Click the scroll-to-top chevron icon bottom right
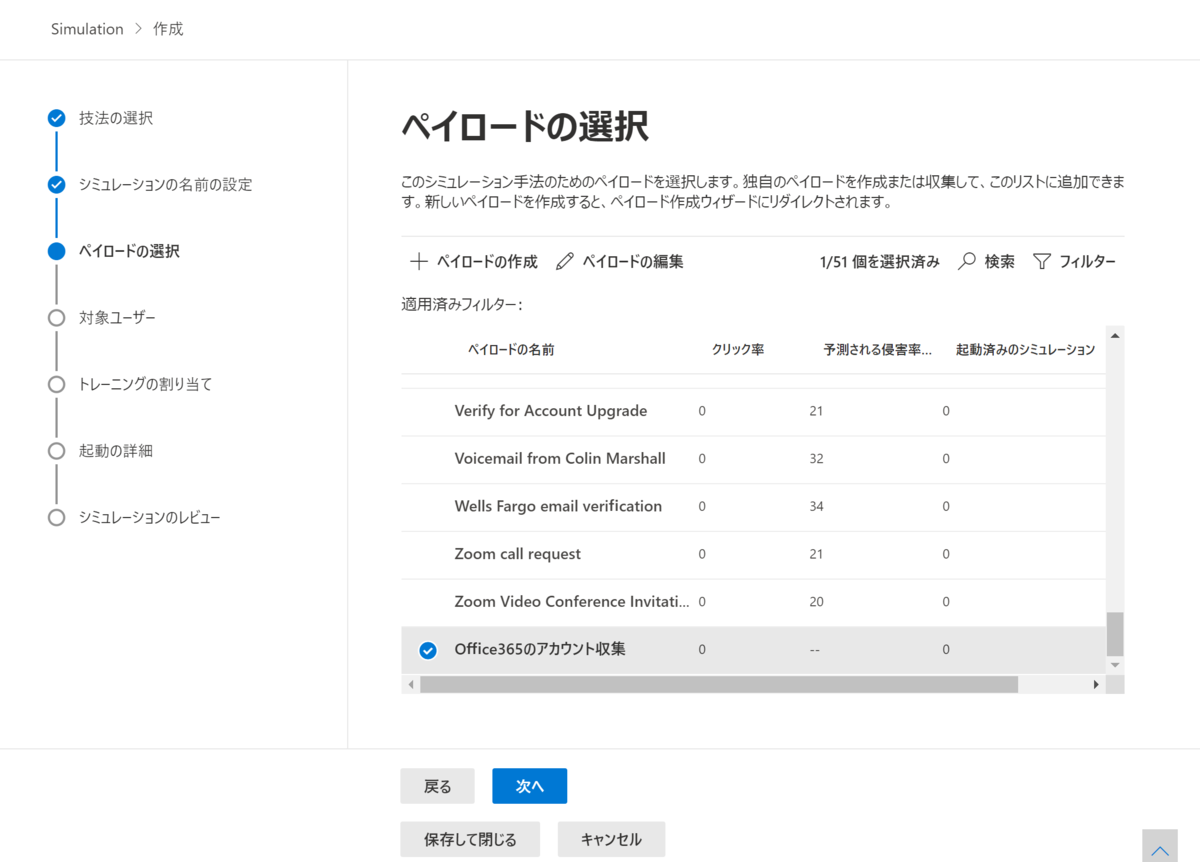The width and height of the screenshot is (1200, 862). [1159, 845]
